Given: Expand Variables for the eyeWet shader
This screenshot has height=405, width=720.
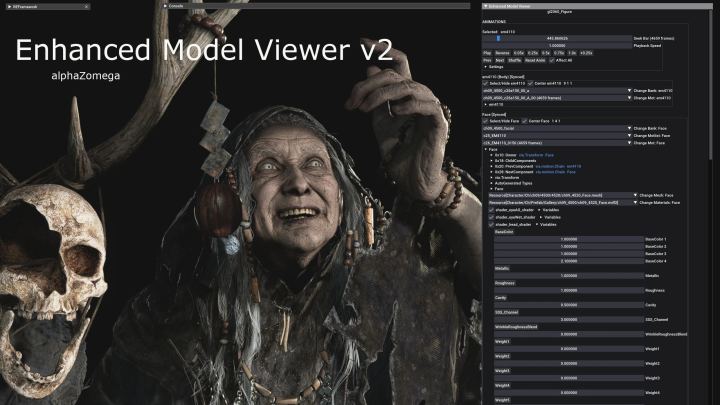Looking at the screenshot, I should tap(540, 217).
